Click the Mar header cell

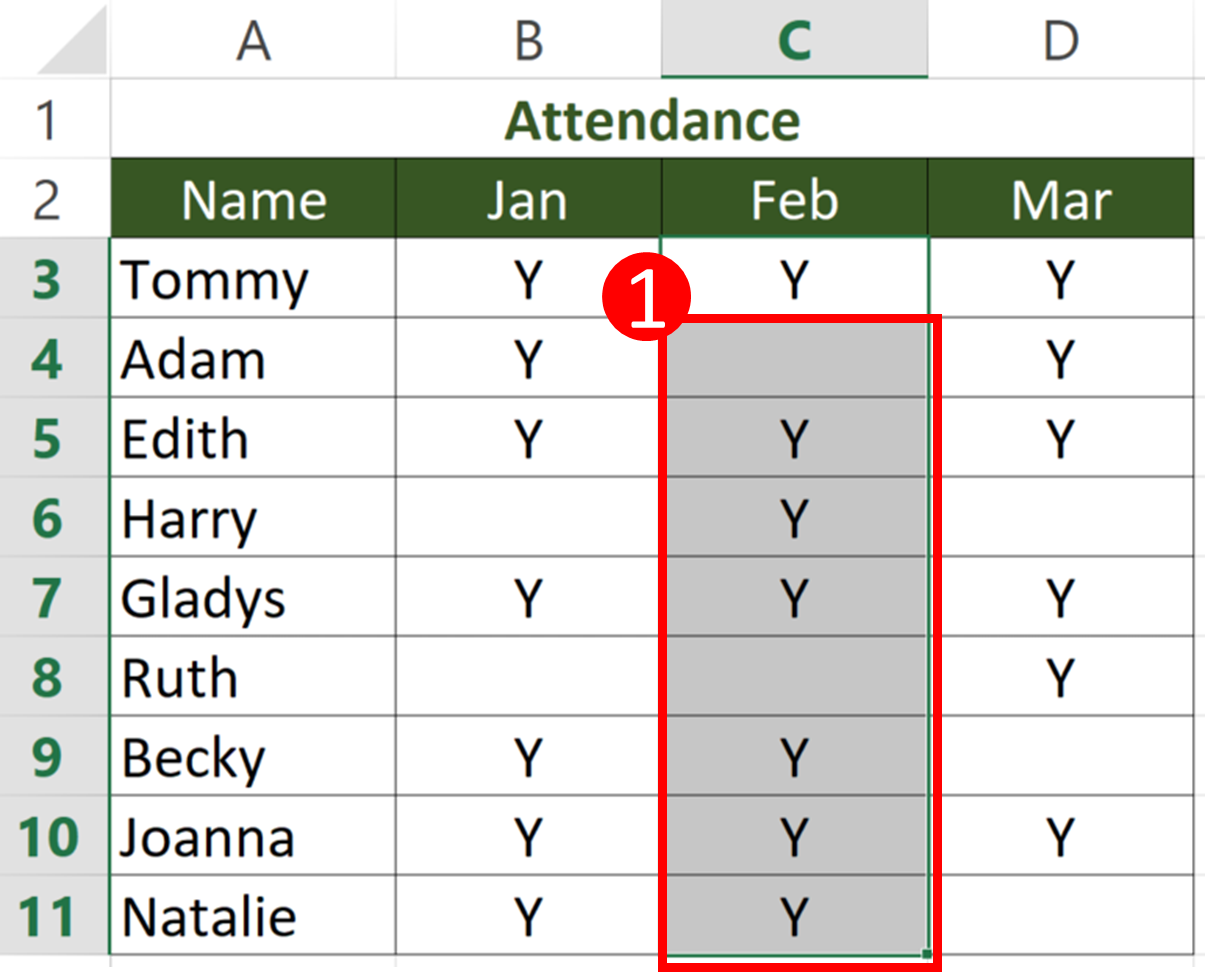1060,198
